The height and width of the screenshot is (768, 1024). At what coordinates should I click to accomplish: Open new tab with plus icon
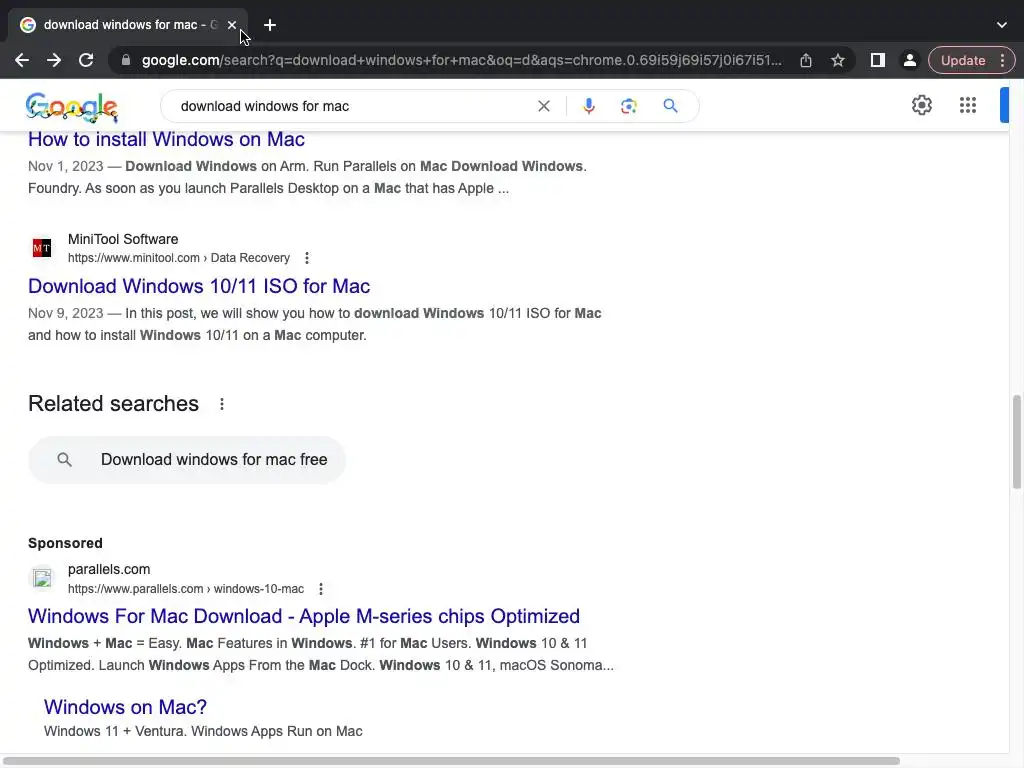[270, 25]
